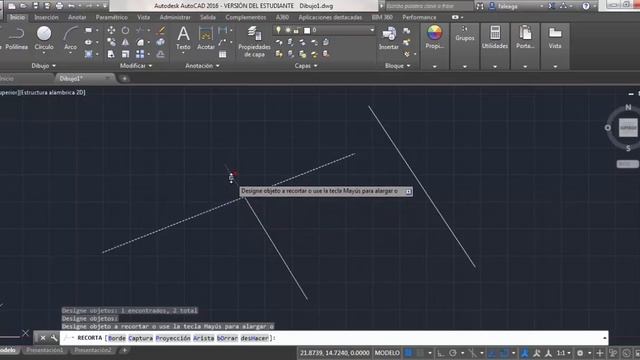The width and height of the screenshot is (640, 360).
Task: Toggle layer freeze sun icon in Capas dropdown
Action: pyautogui.click(x=288, y=30)
